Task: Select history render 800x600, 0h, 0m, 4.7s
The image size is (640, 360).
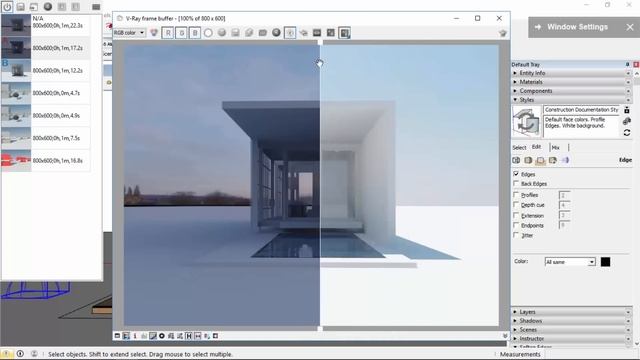Action: tap(46, 93)
